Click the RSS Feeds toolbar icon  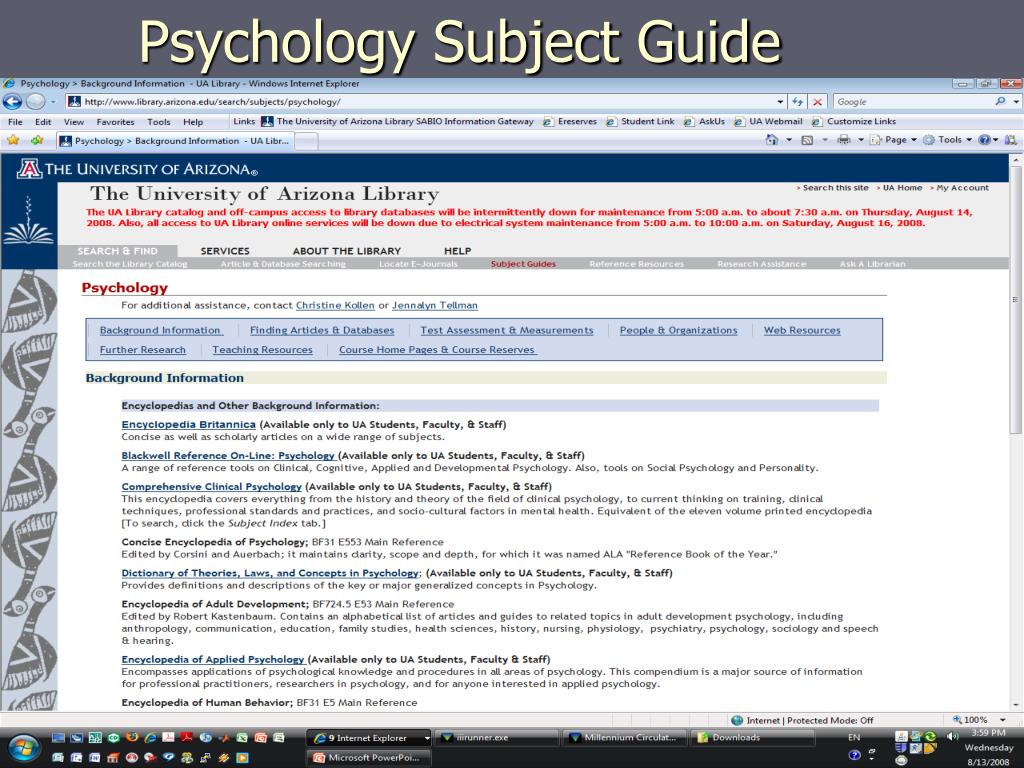[807, 140]
